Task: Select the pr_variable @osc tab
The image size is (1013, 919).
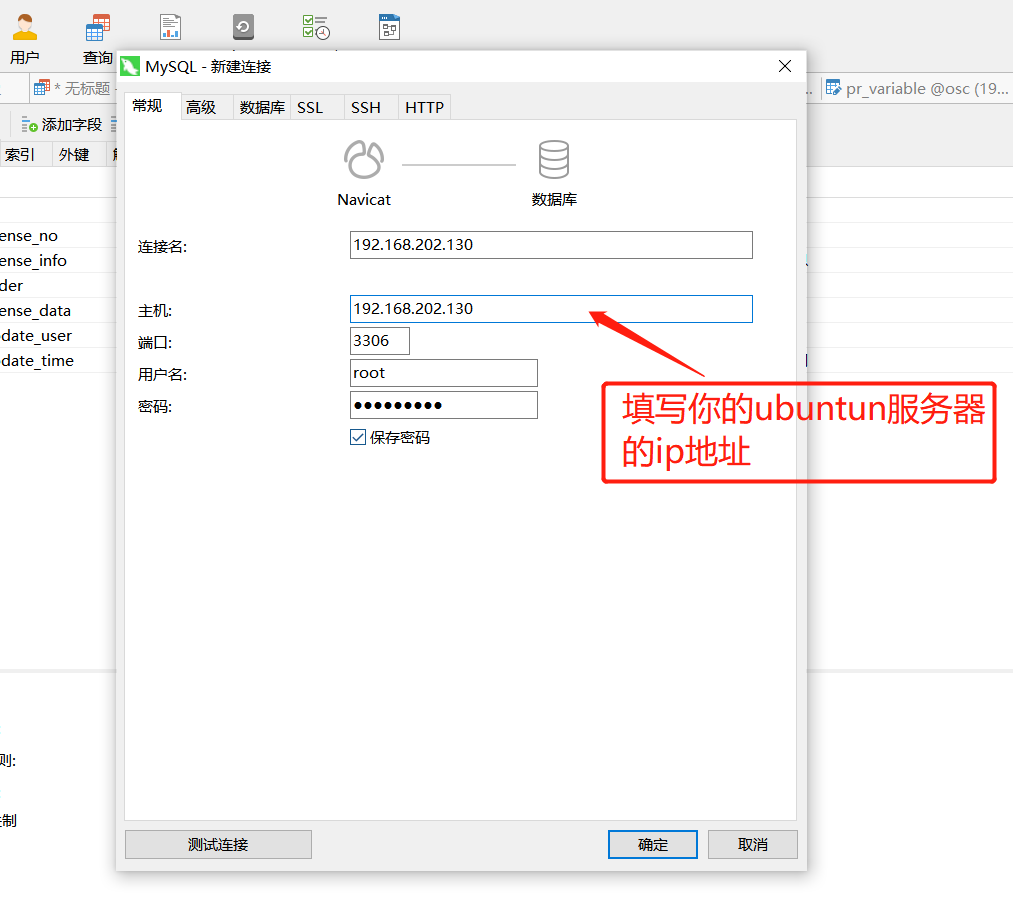Action: point(916,88)
